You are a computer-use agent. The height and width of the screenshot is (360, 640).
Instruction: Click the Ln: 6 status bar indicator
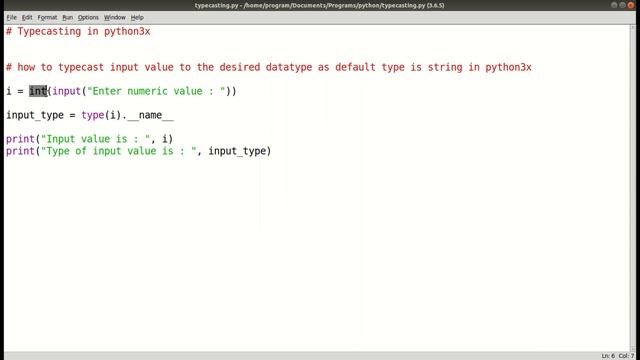coord(608,356)
